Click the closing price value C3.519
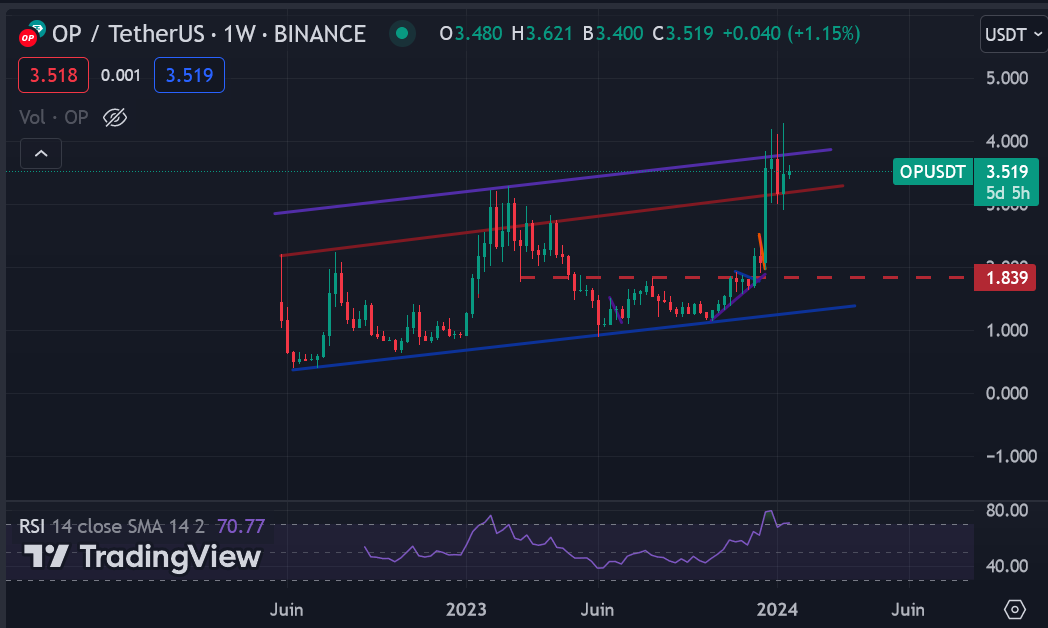The width and height of the screenshot is (1048, 628). tap(683, 33)
